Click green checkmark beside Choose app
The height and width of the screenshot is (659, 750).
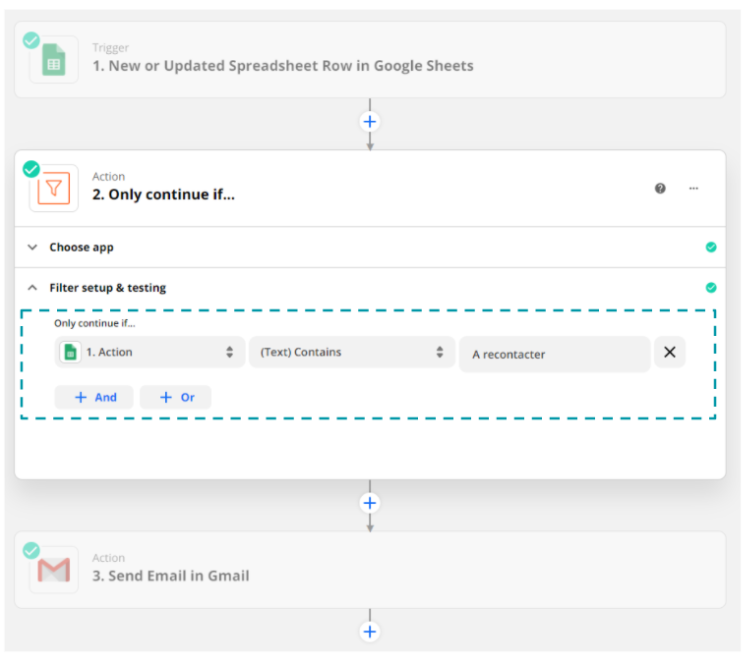[x=711, y=247]
